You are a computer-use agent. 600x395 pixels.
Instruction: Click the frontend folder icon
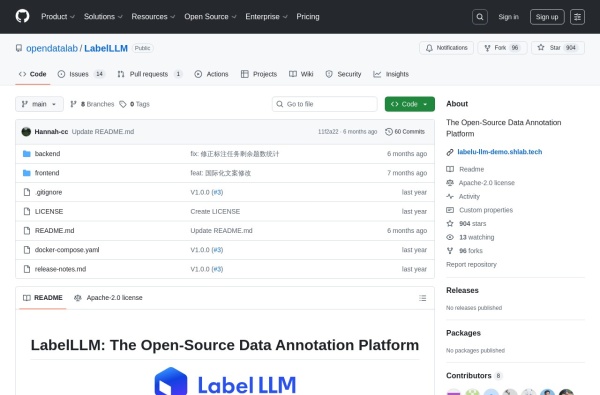tap(27, 173)
